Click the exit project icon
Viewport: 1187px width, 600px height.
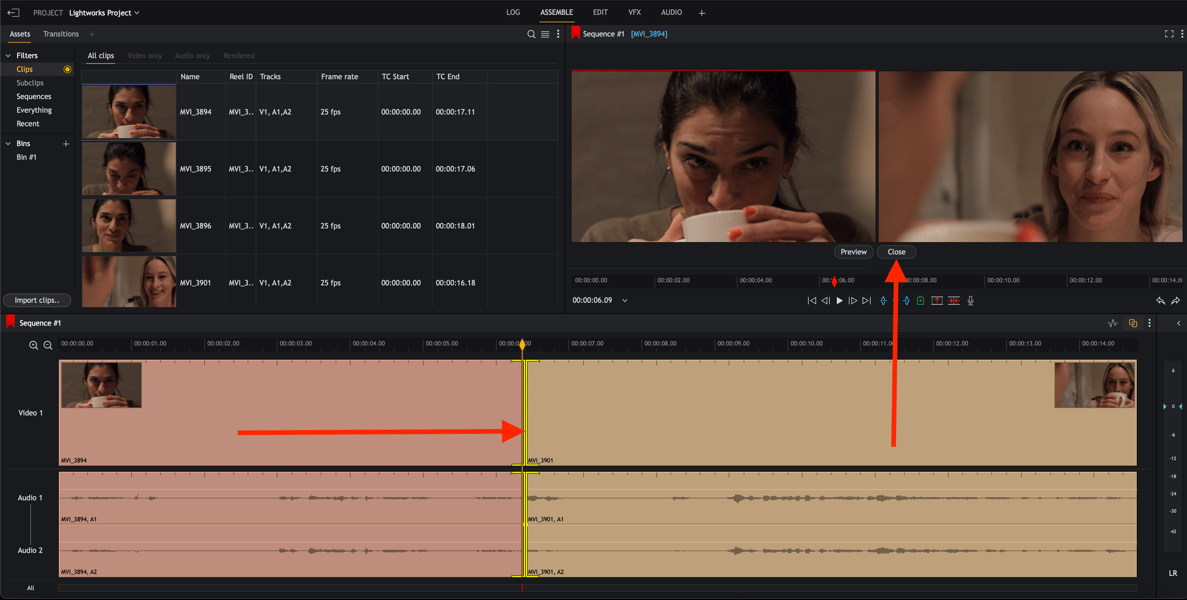[x=13, y=13]
